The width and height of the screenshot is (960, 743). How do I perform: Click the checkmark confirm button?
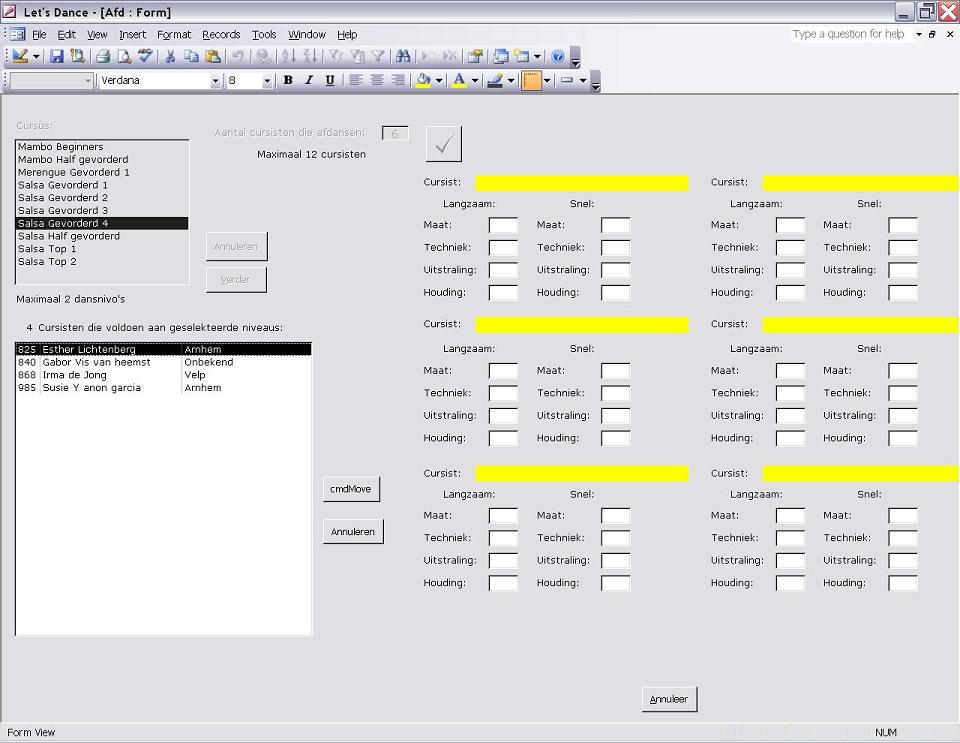444,144
